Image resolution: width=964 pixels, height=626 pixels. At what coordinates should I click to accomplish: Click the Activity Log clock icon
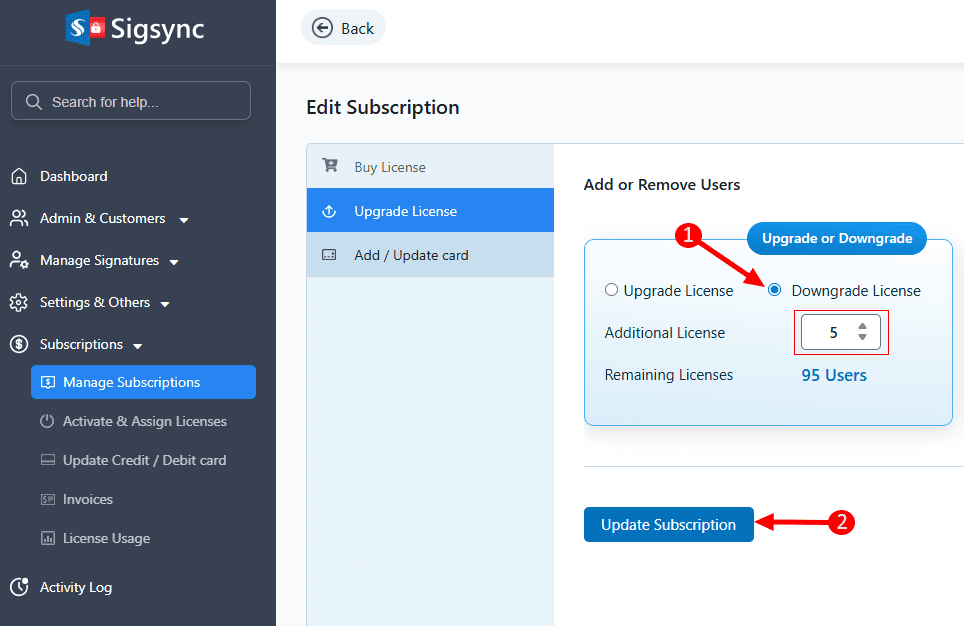point(19,587)
